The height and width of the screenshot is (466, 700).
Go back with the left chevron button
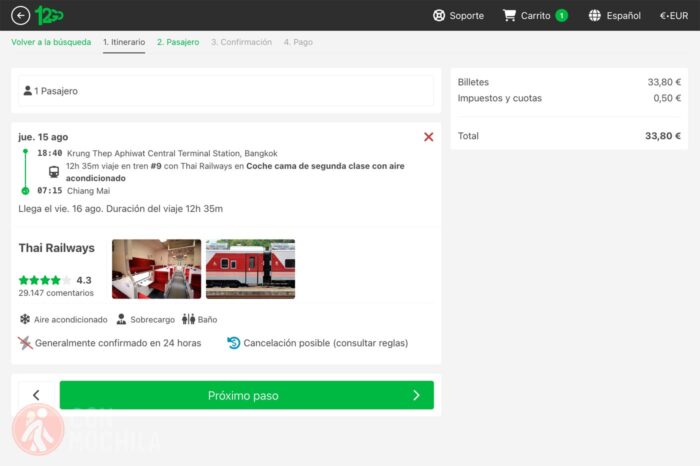37,395
